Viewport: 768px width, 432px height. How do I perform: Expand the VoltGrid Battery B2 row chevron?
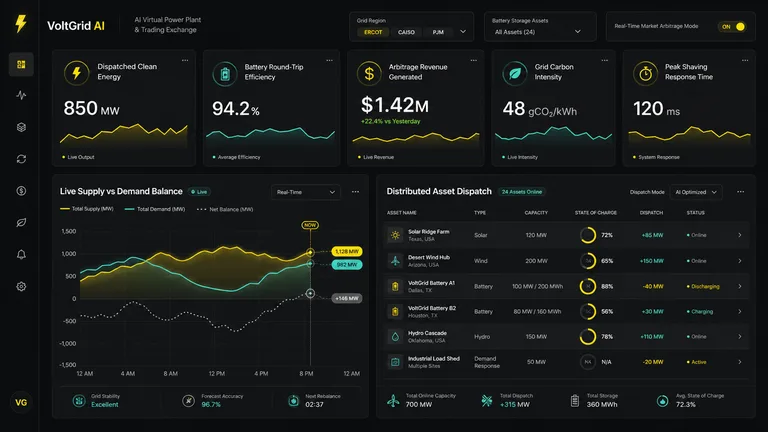(740, 312)
